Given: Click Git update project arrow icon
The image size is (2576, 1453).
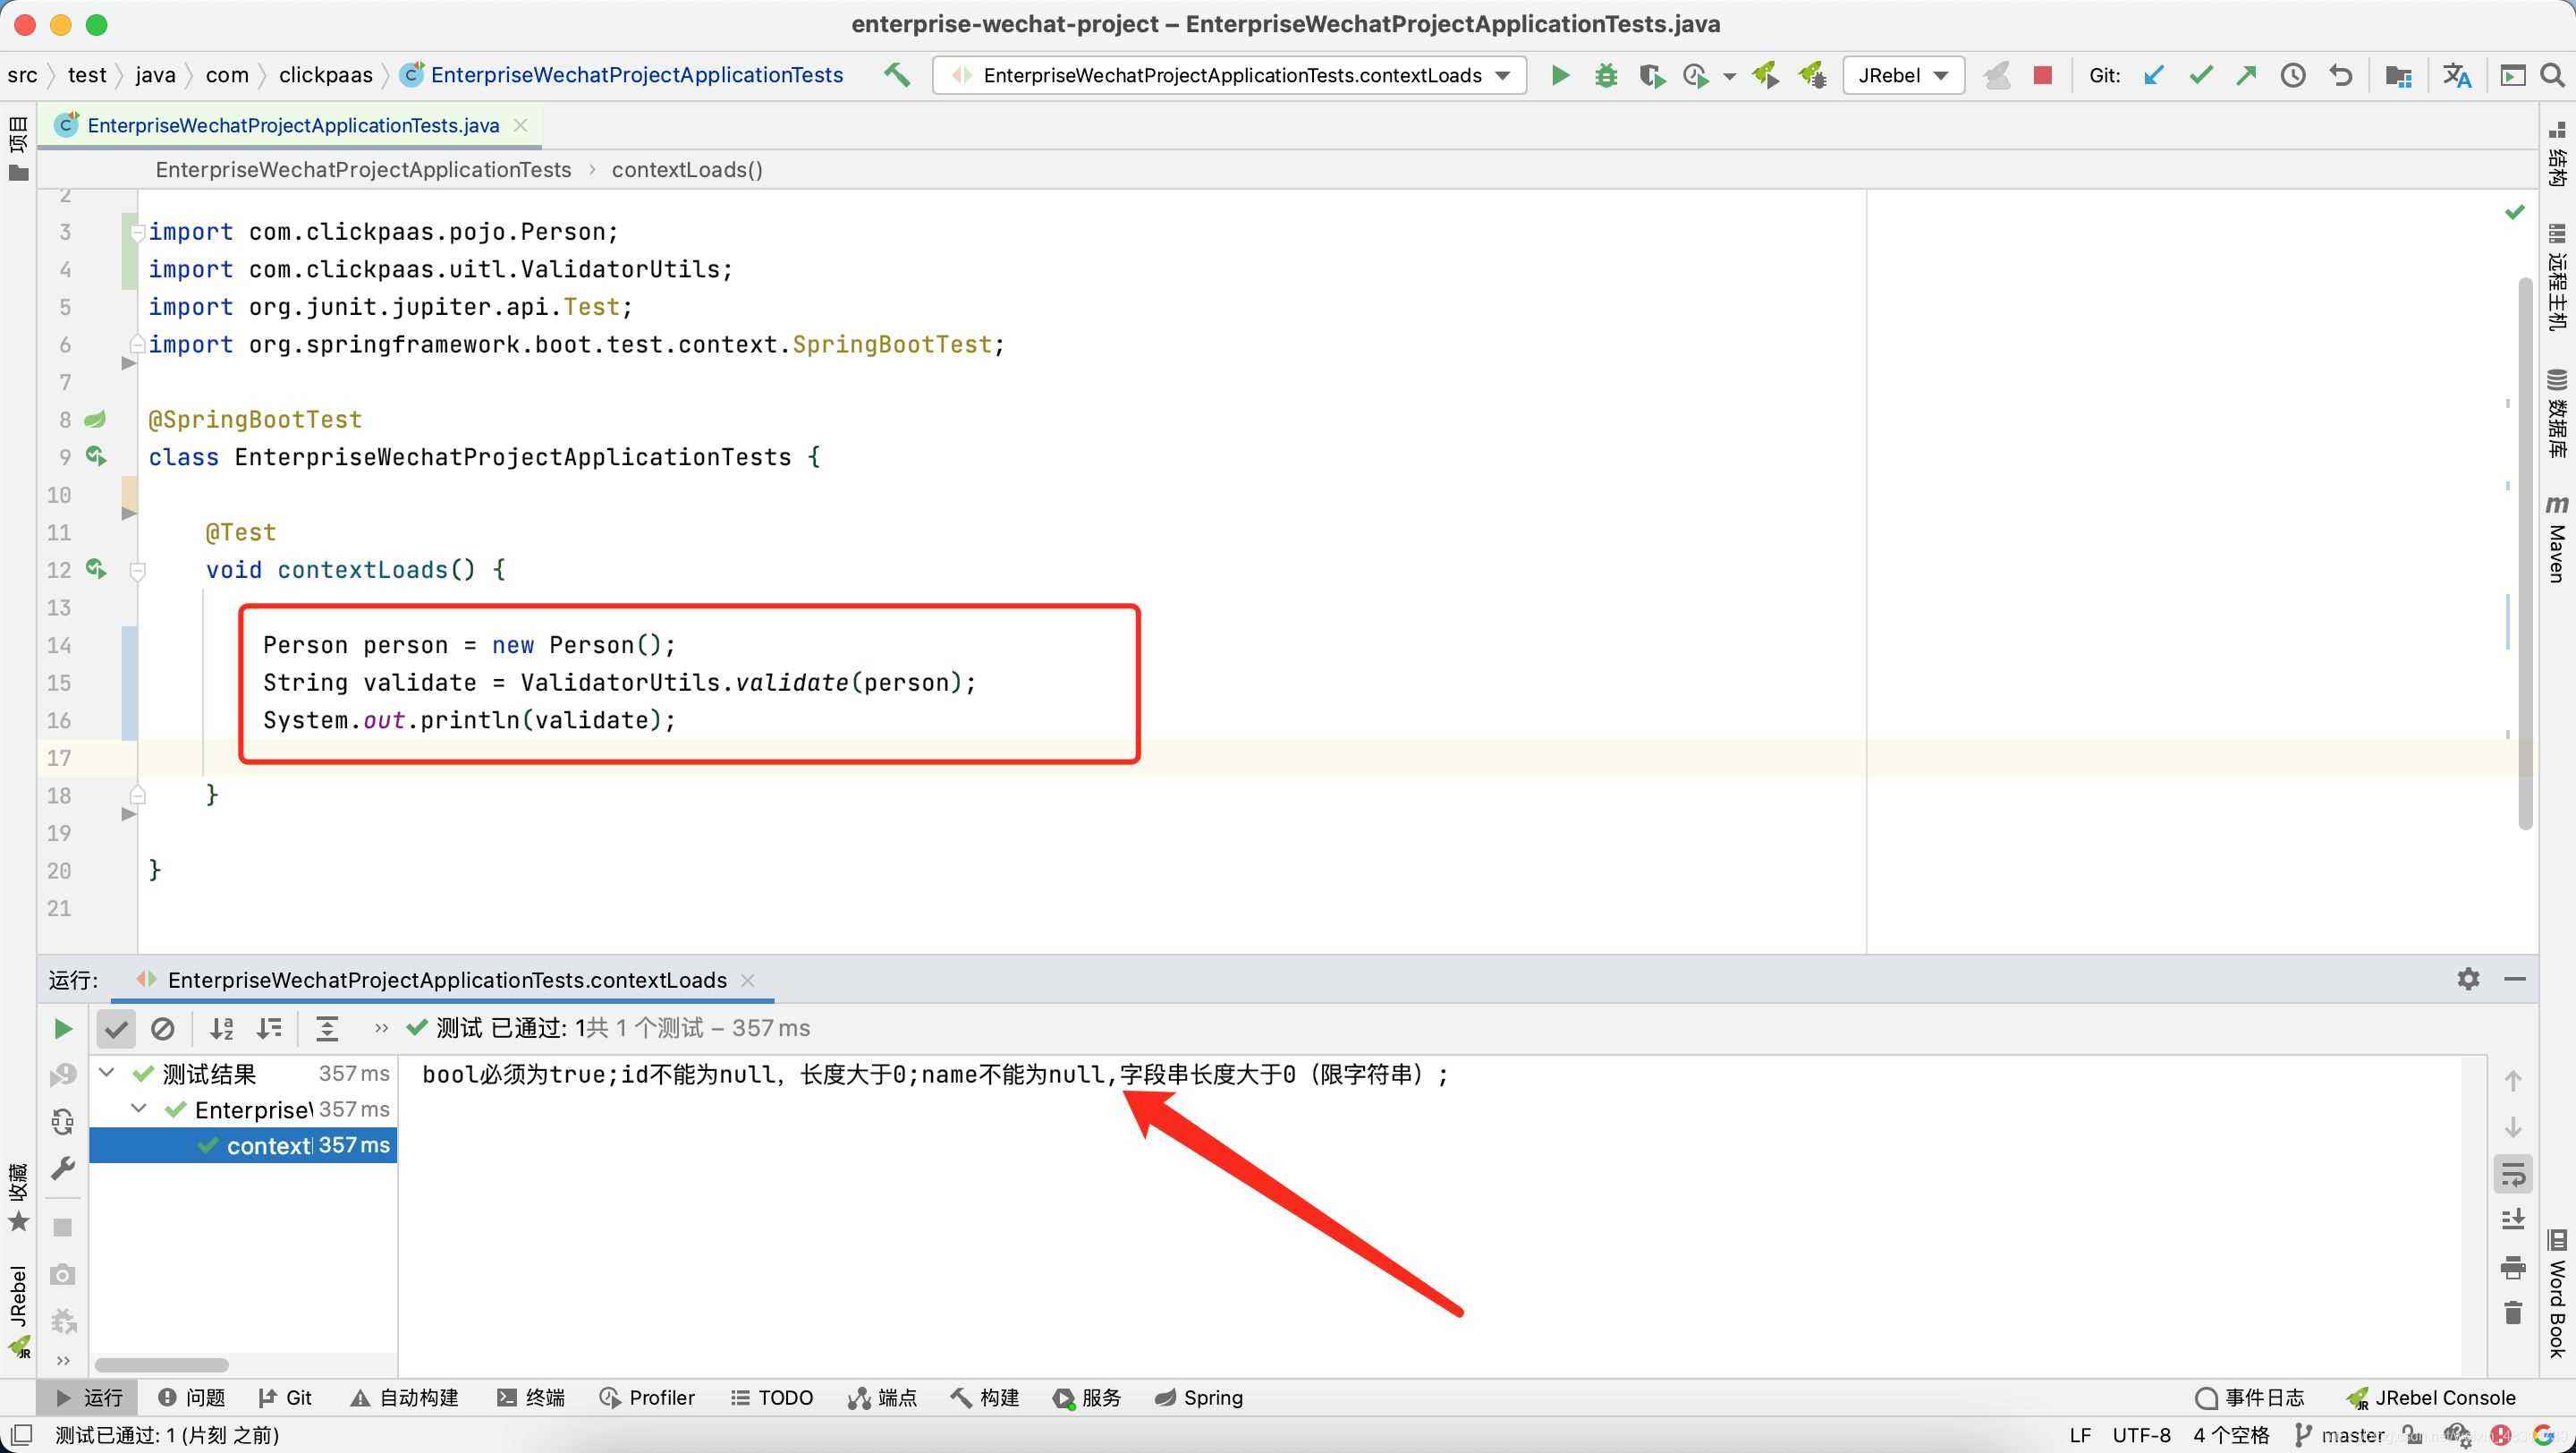Looking at the screenshot, I should (2154, 75).
